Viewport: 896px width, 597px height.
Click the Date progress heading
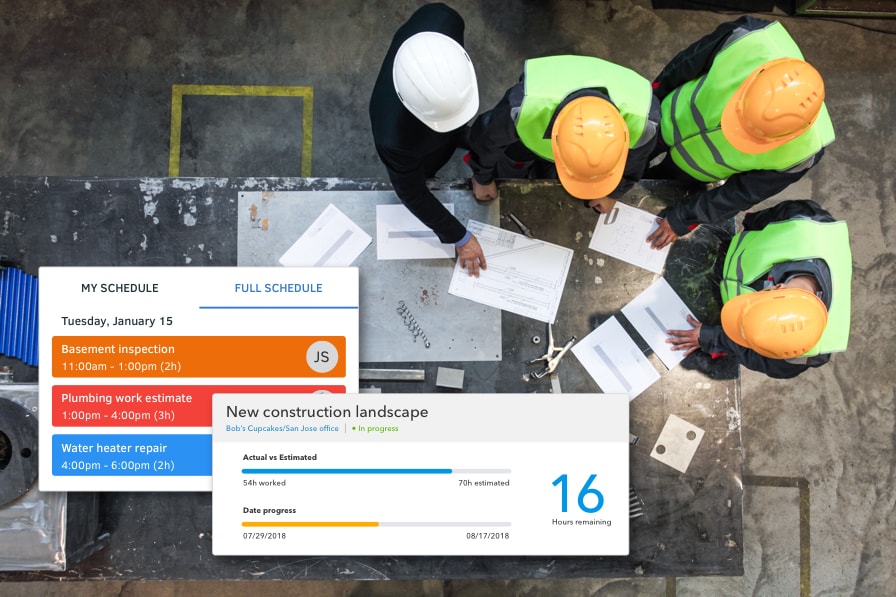pyautogui.click(x=268, y=510)
